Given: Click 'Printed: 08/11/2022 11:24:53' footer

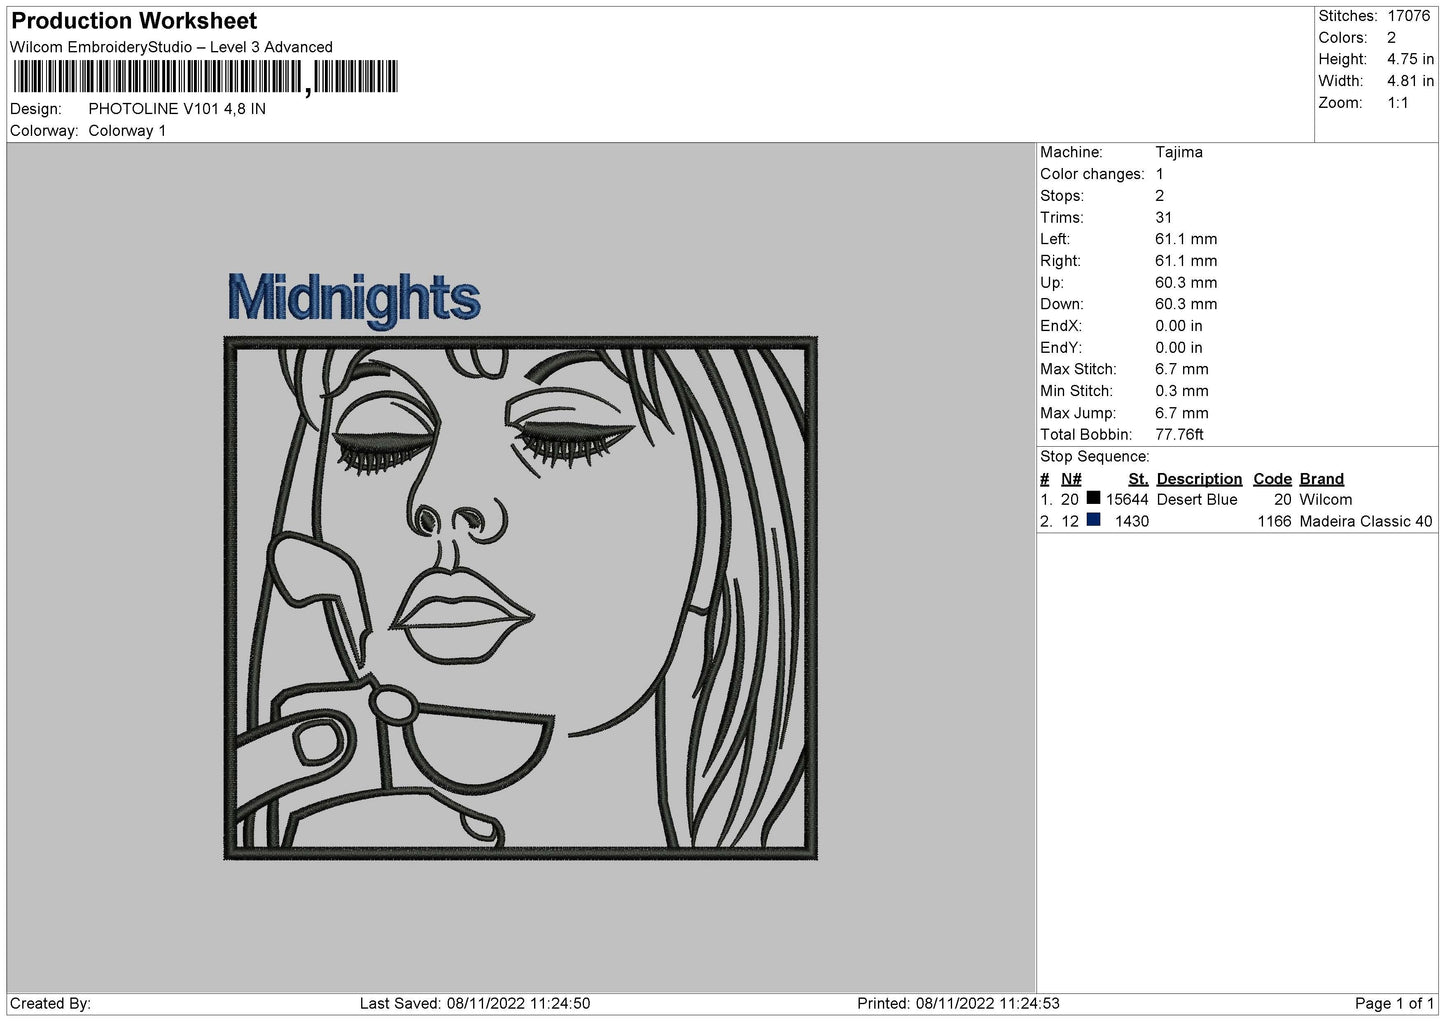Looking at the screenshot, I should pyautogui.click(x=958, y=1004).
